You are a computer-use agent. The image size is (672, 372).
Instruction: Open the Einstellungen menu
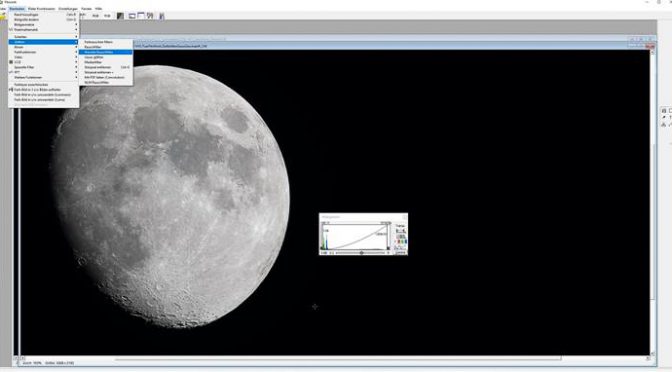tap(68, 9)
